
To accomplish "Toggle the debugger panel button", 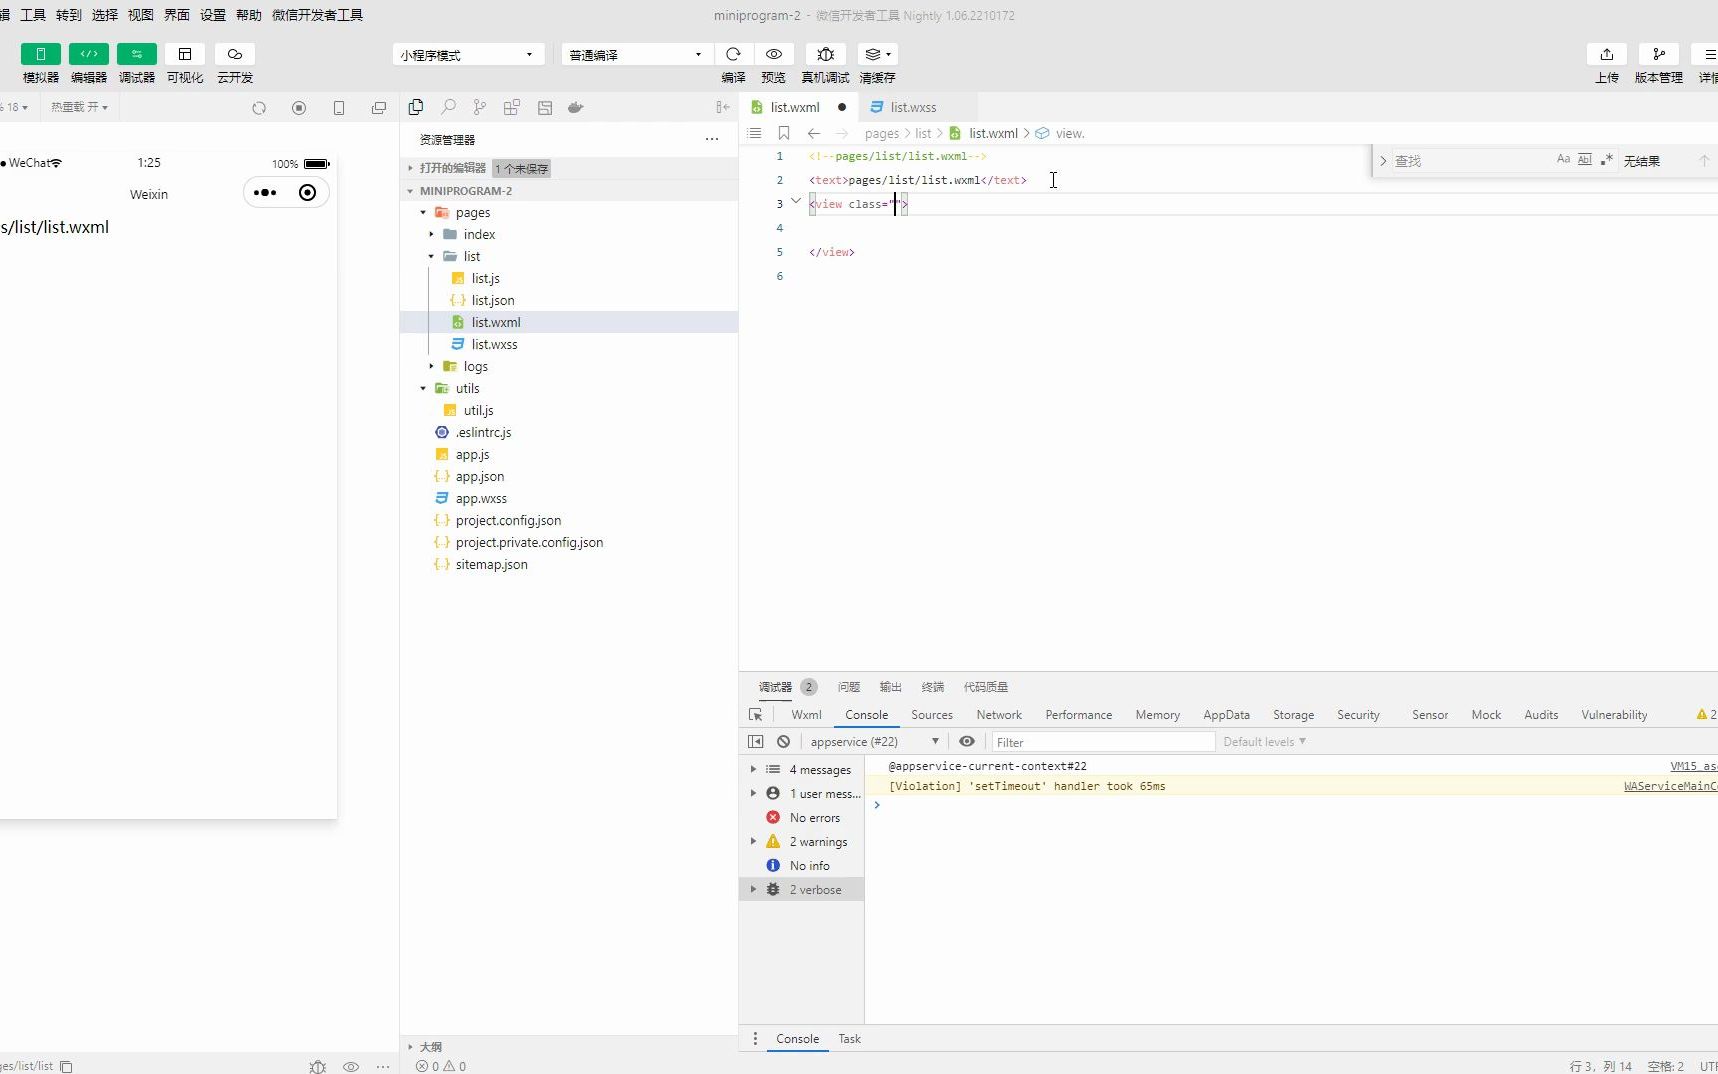I will click(137, 54).
